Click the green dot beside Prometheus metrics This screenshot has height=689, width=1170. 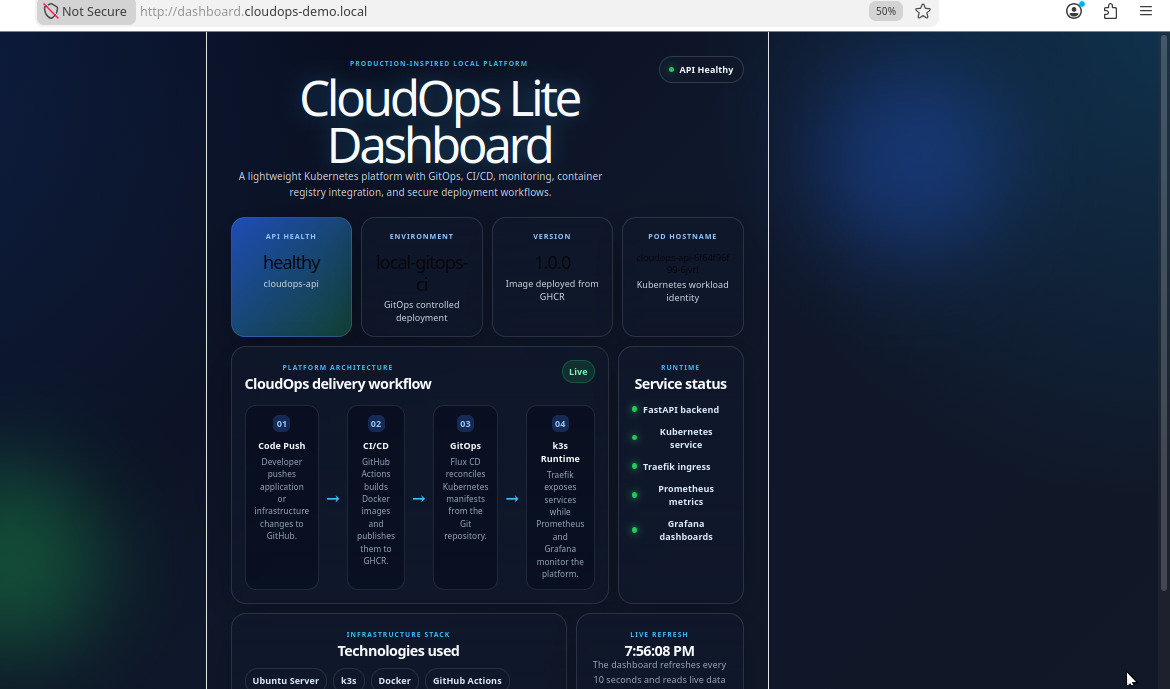[634, 495]
